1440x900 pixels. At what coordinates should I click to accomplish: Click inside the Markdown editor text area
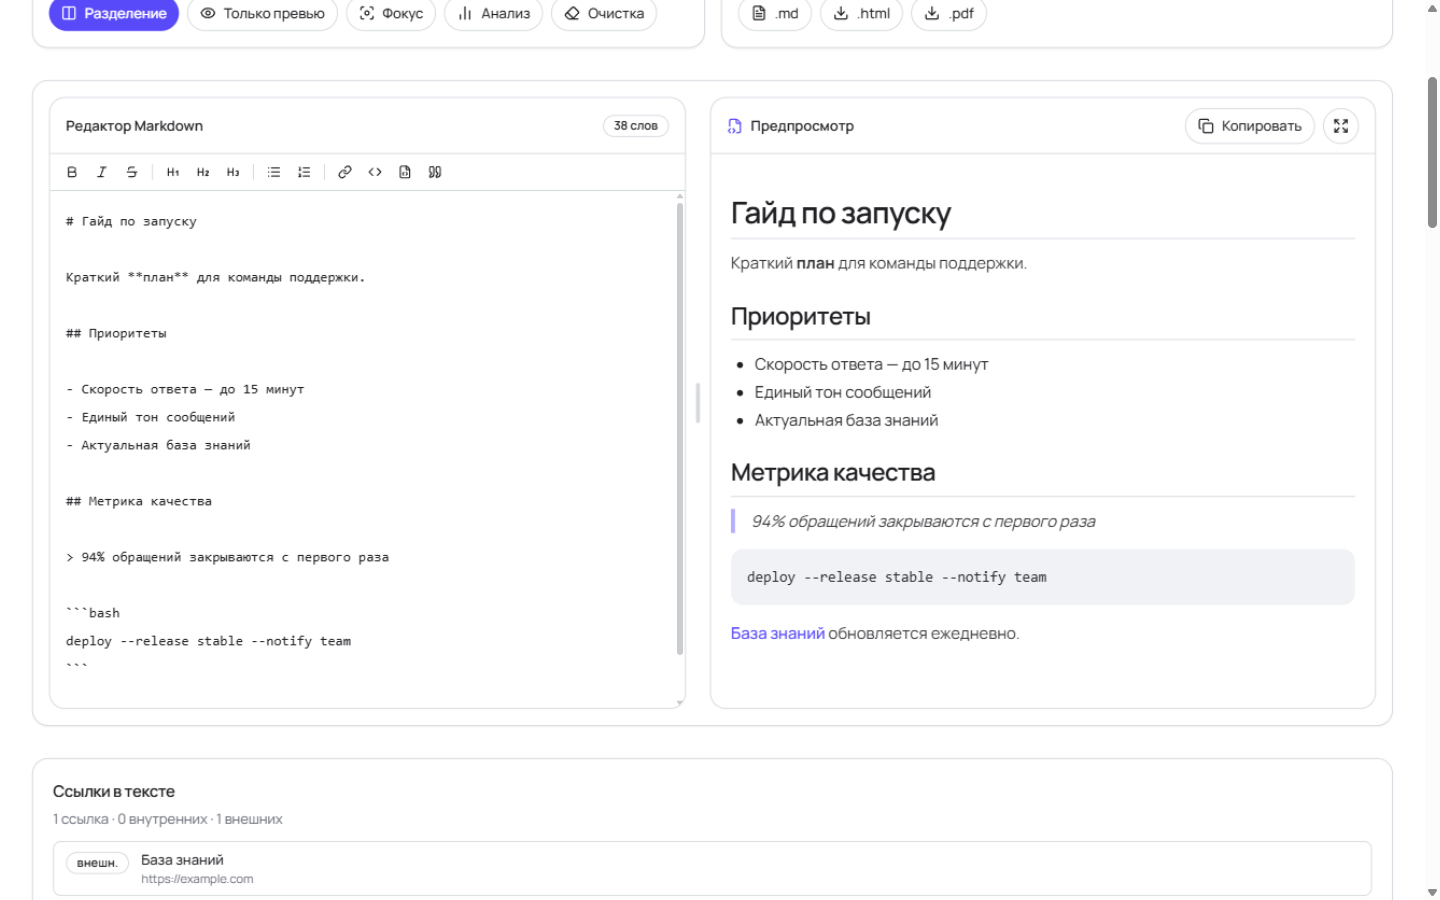click(362, 448)
